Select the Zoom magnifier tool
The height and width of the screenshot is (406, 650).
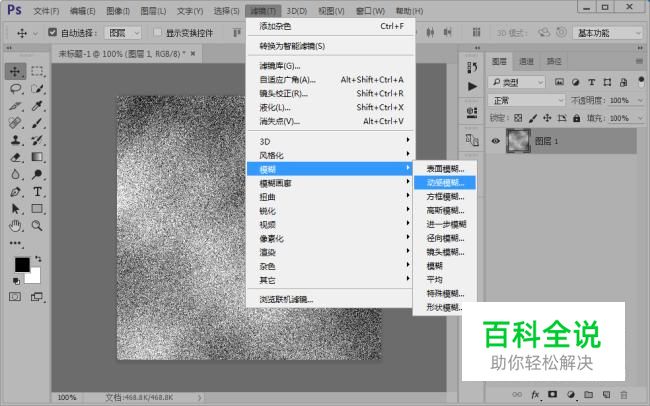point(37,226)
